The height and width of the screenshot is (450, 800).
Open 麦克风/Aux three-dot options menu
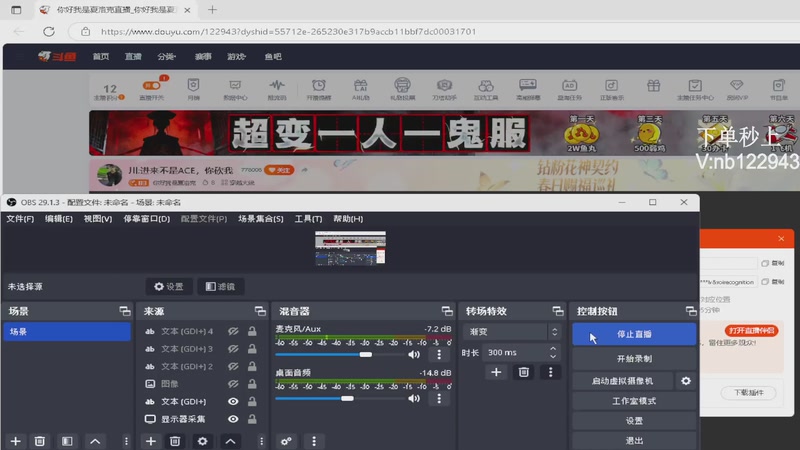pos(439,354)
